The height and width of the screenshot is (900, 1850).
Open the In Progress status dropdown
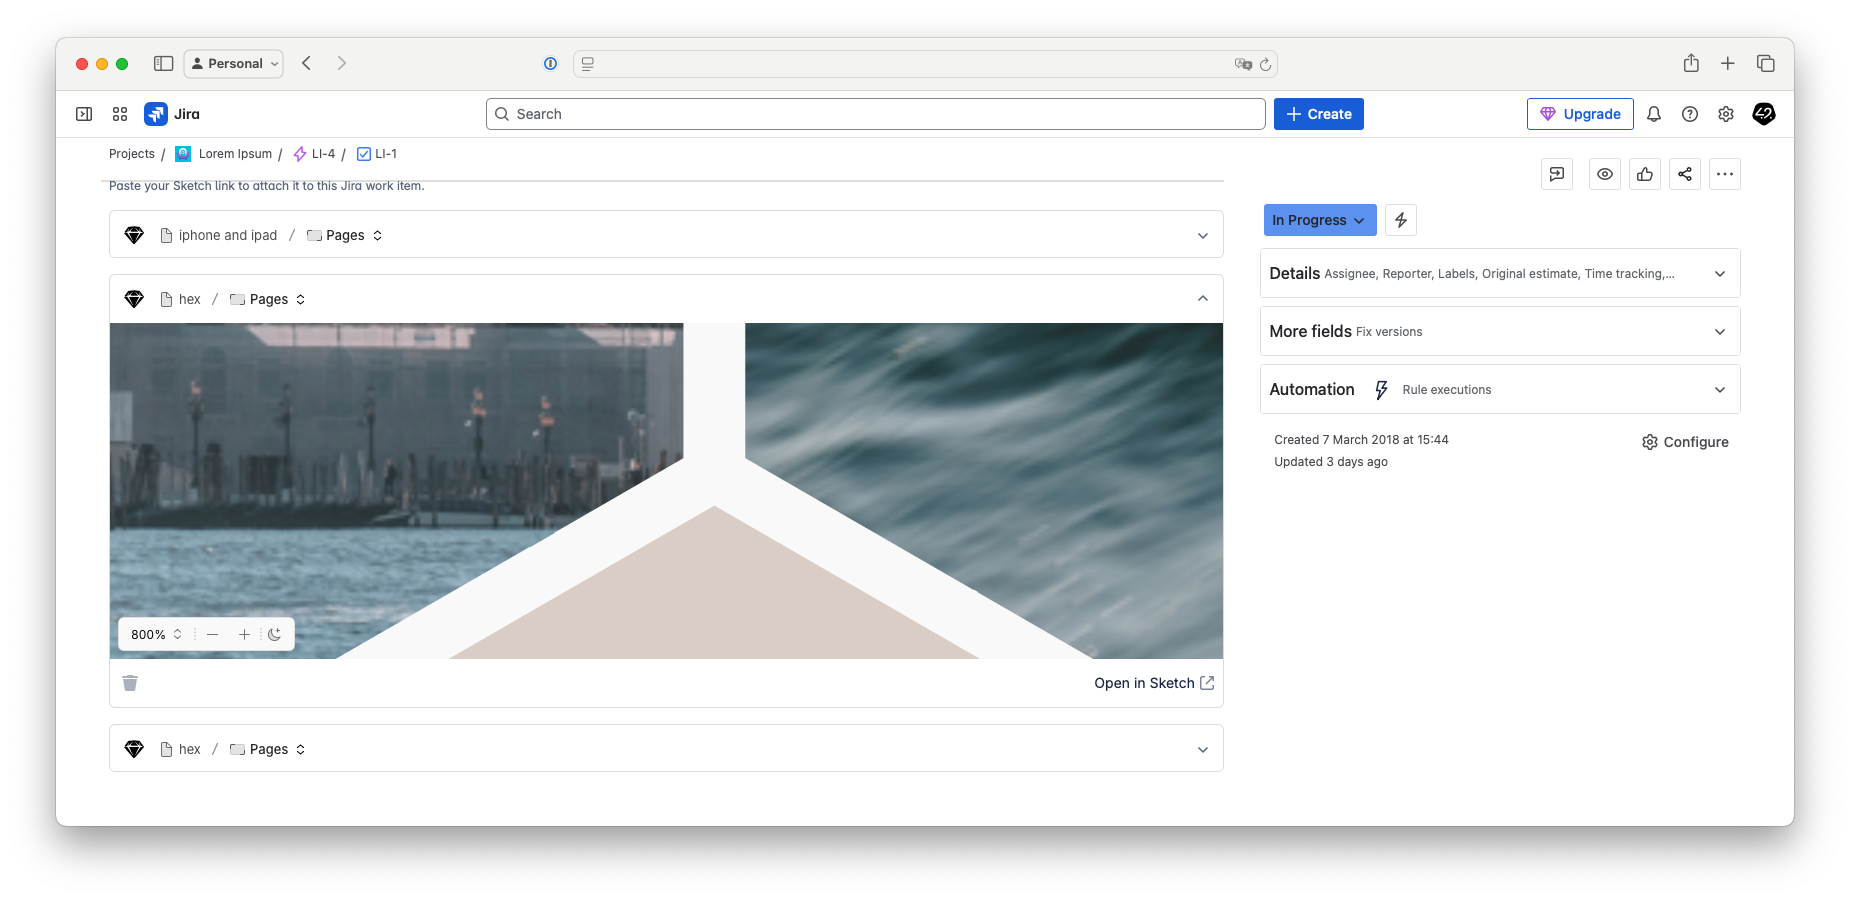(1320, 220)
